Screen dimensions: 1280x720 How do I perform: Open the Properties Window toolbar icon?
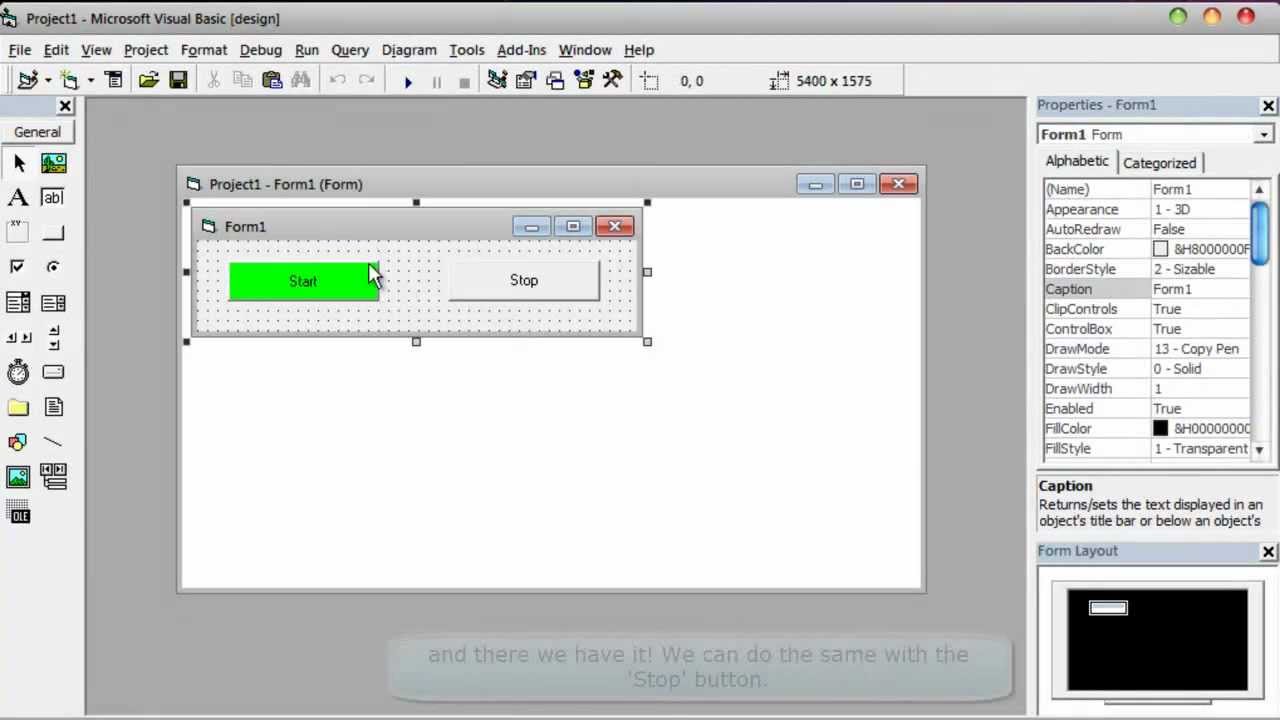click(526, 81)
